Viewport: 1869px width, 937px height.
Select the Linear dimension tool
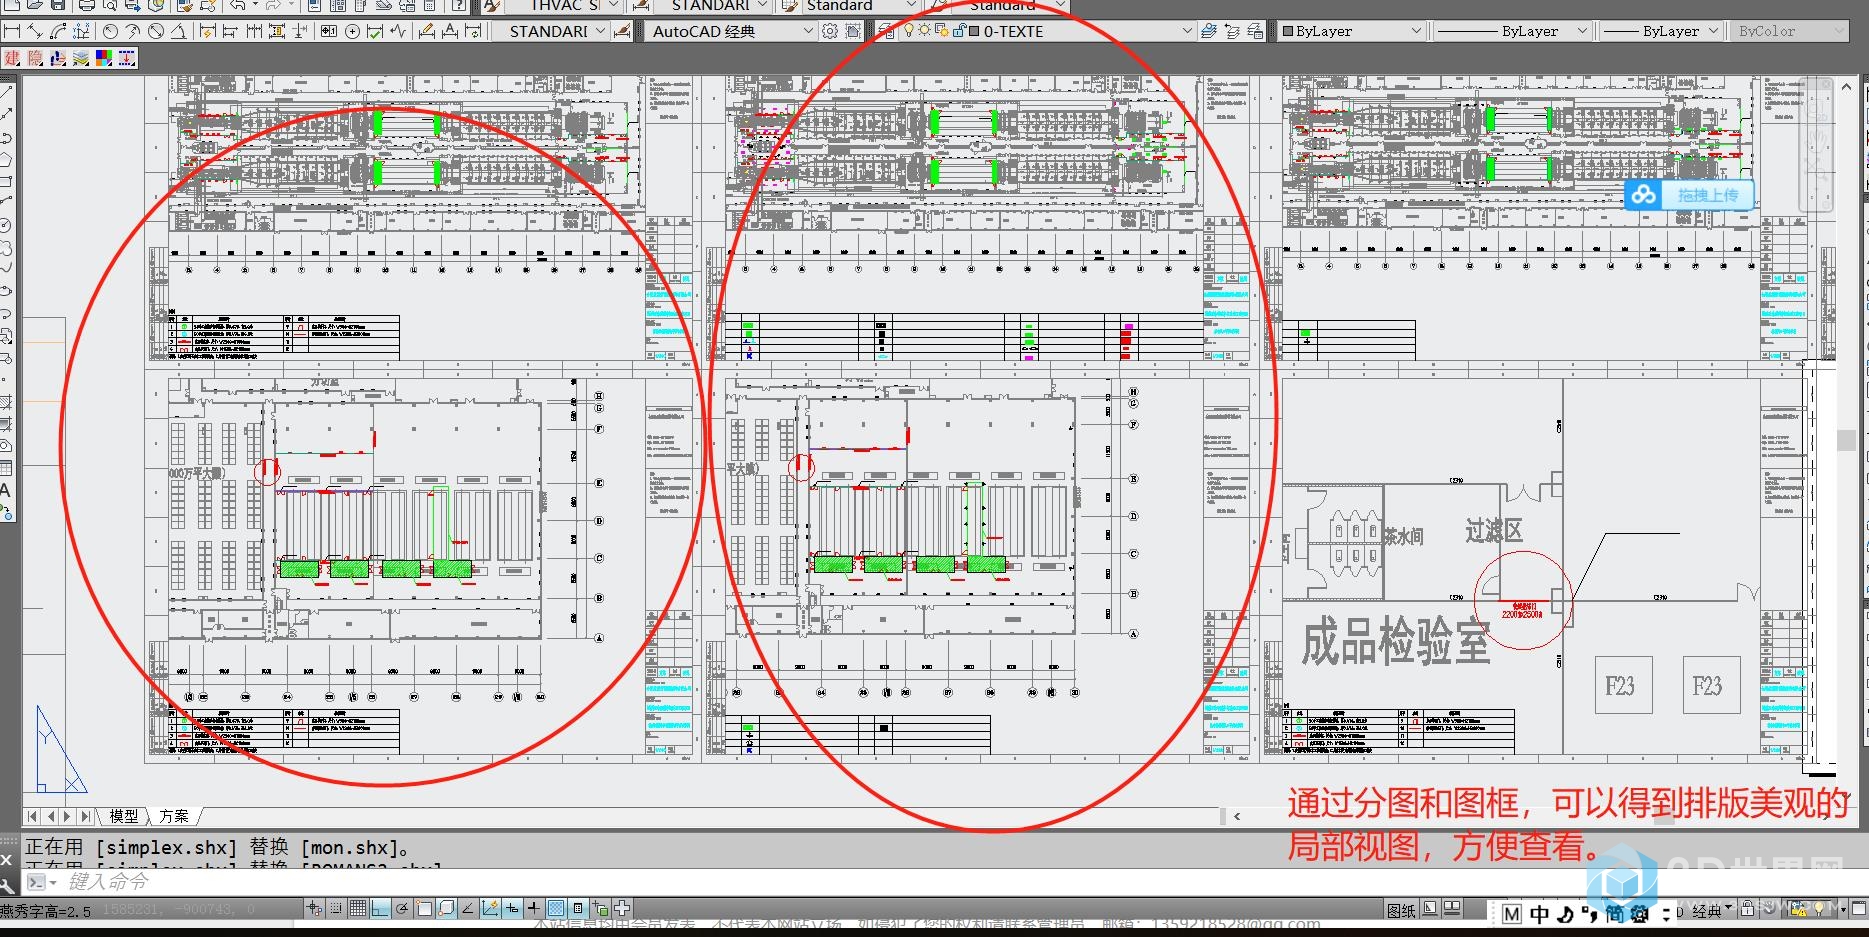[x=12, y=31]
